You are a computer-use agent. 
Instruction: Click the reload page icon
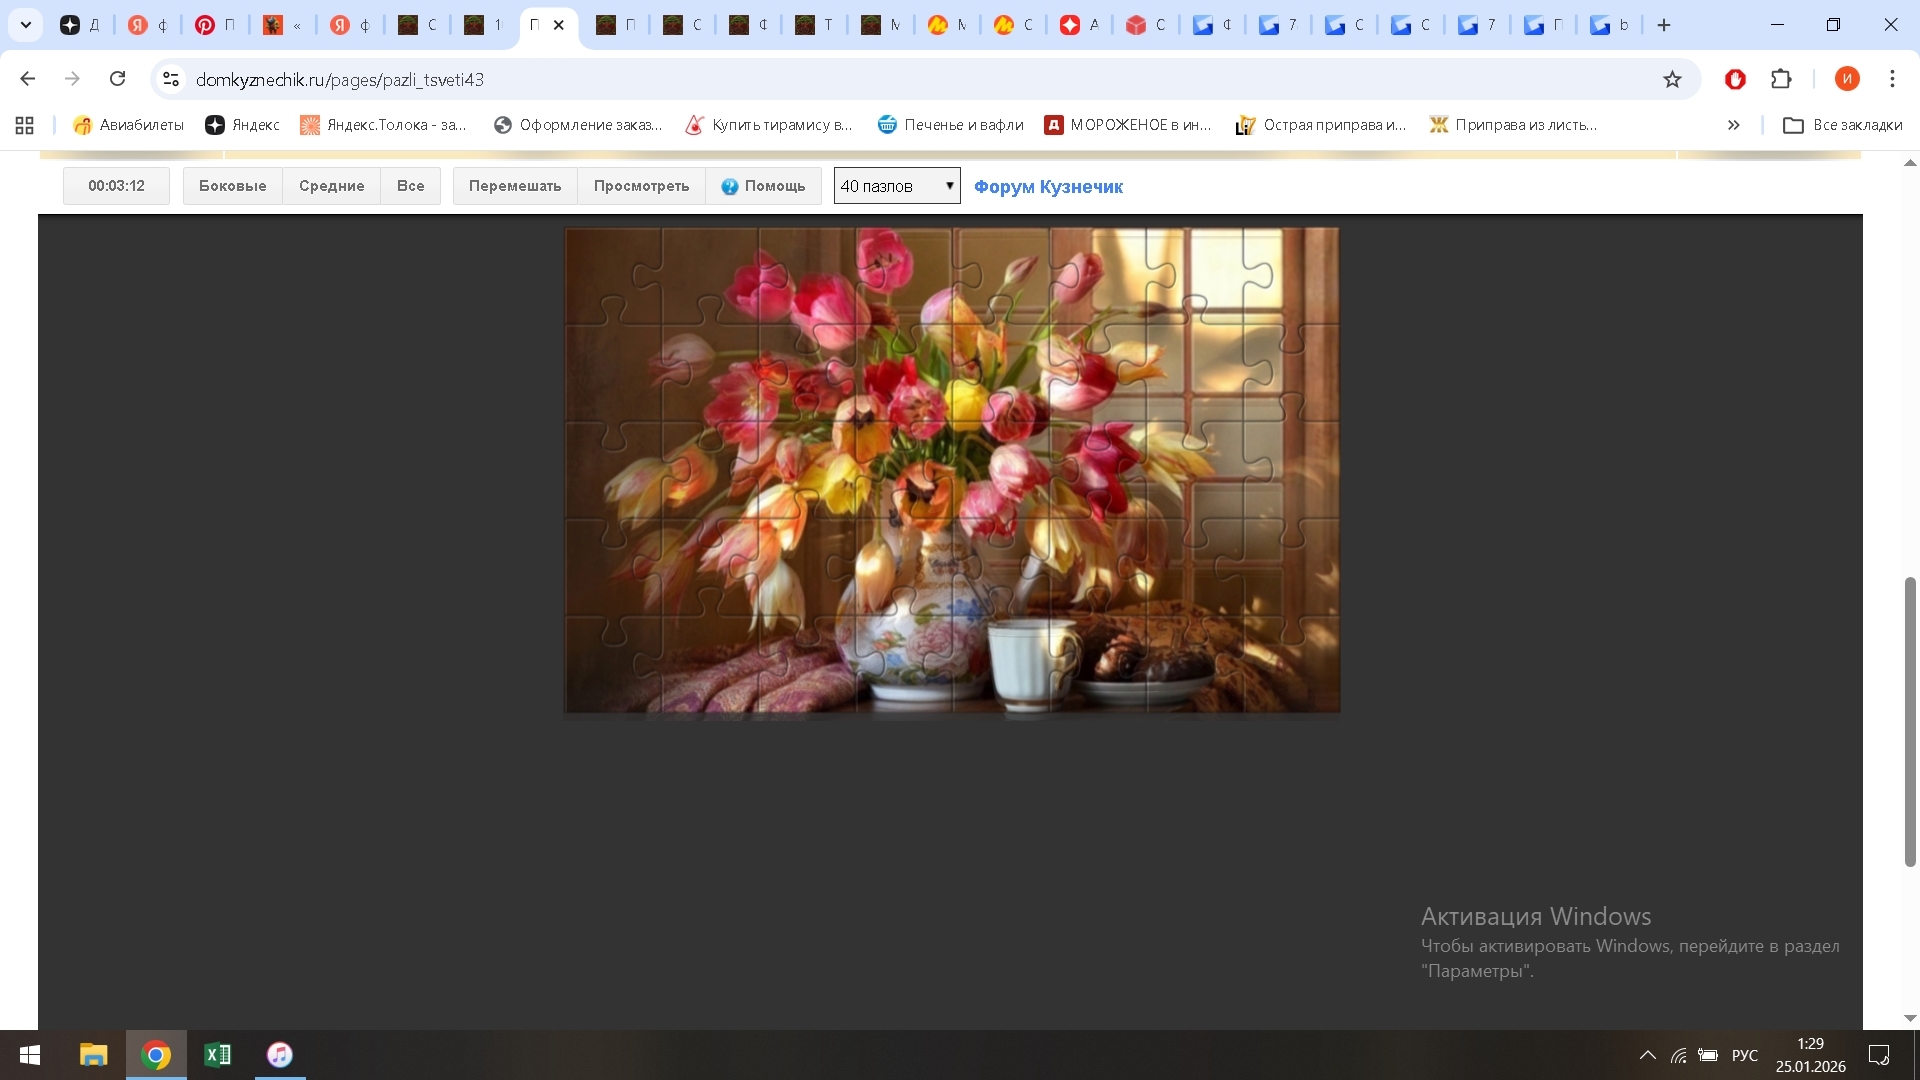(x=118, y=79)
